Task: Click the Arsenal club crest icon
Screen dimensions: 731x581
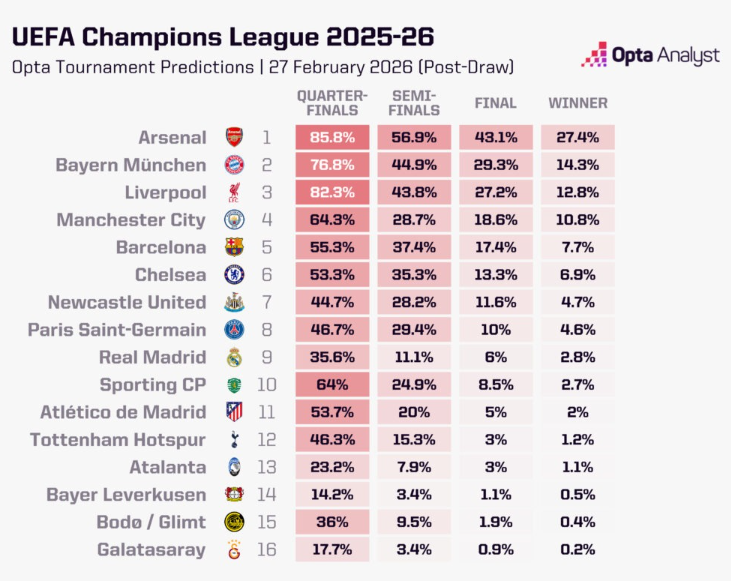Action: (x=233, y=137)
